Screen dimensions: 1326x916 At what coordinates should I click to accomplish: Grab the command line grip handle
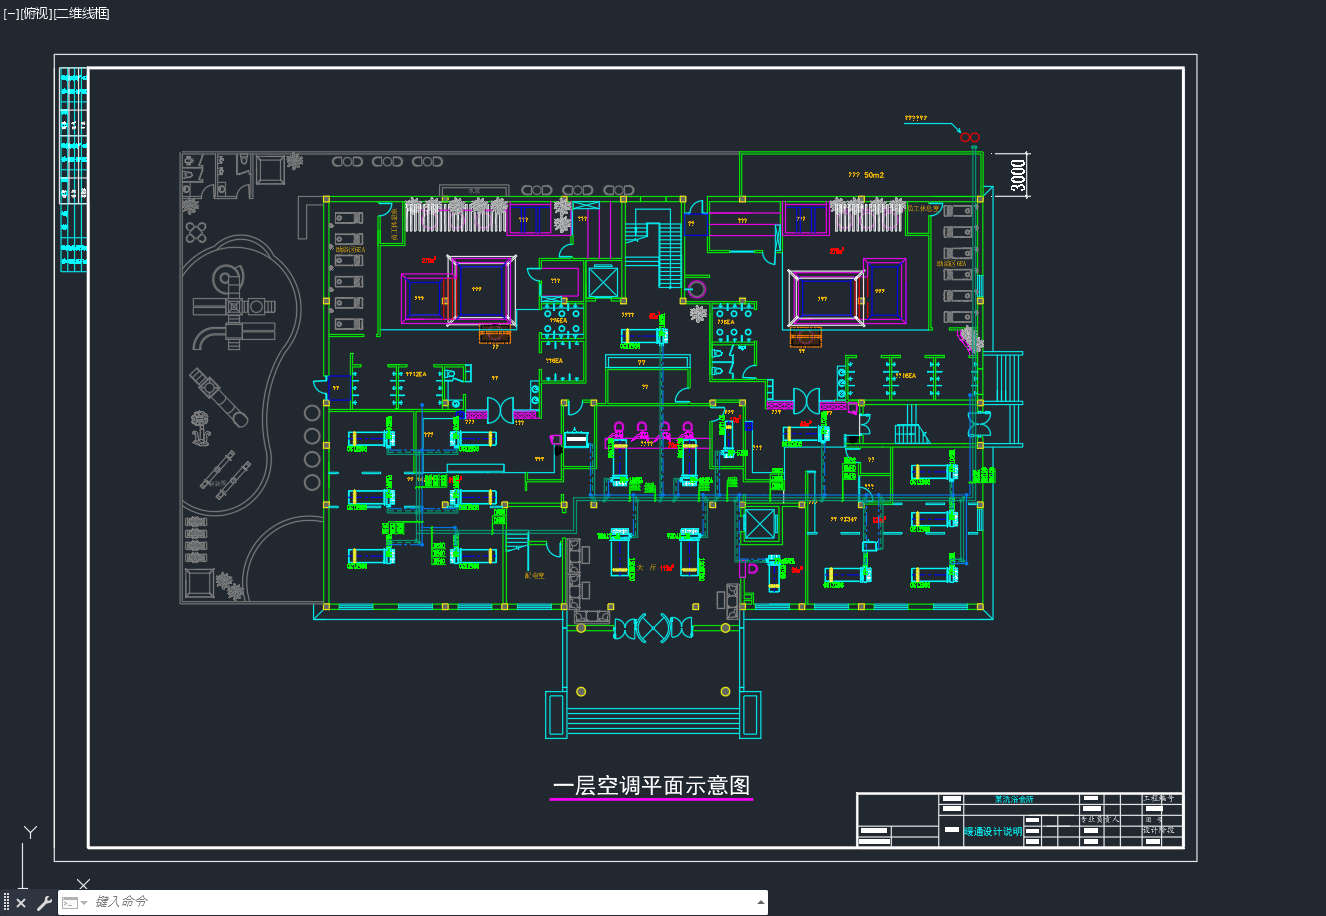coord(6,903)
